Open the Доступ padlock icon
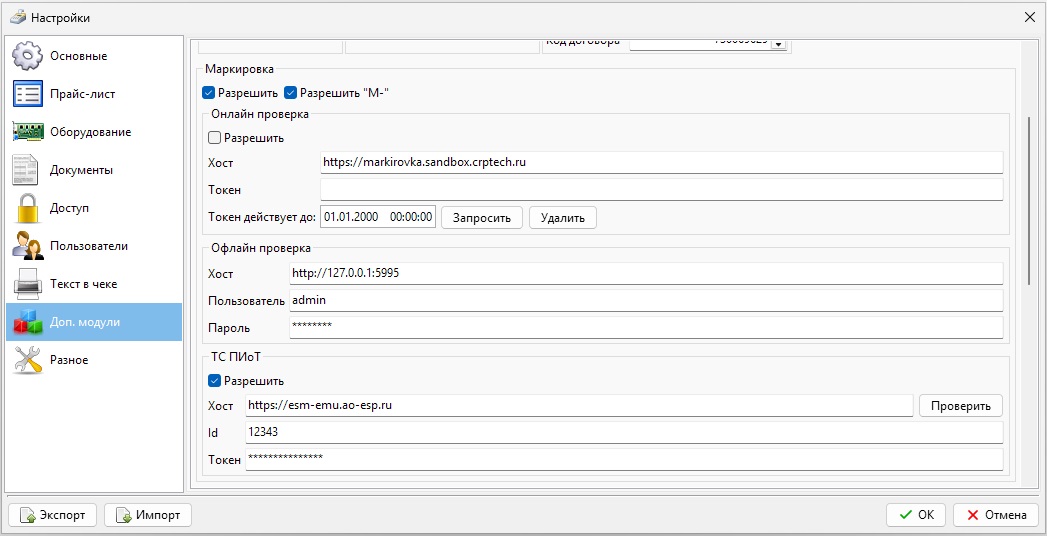The height and width of the screenshot is (536, 1047). coord(28,208)
